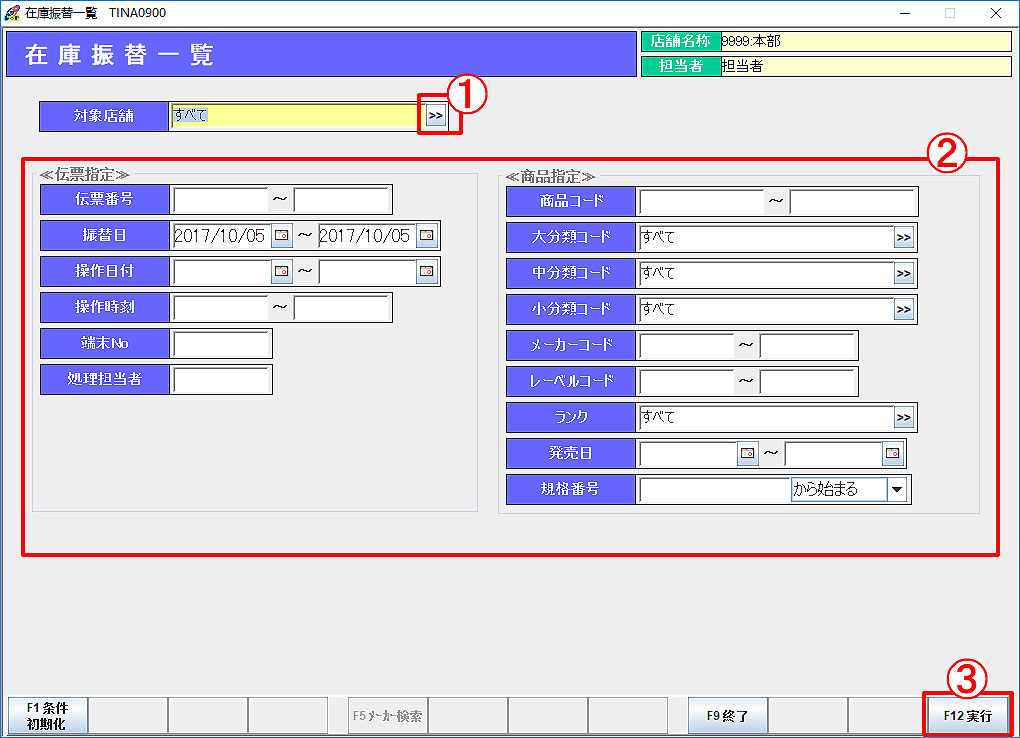Click the 規格番号 text field

715,489
